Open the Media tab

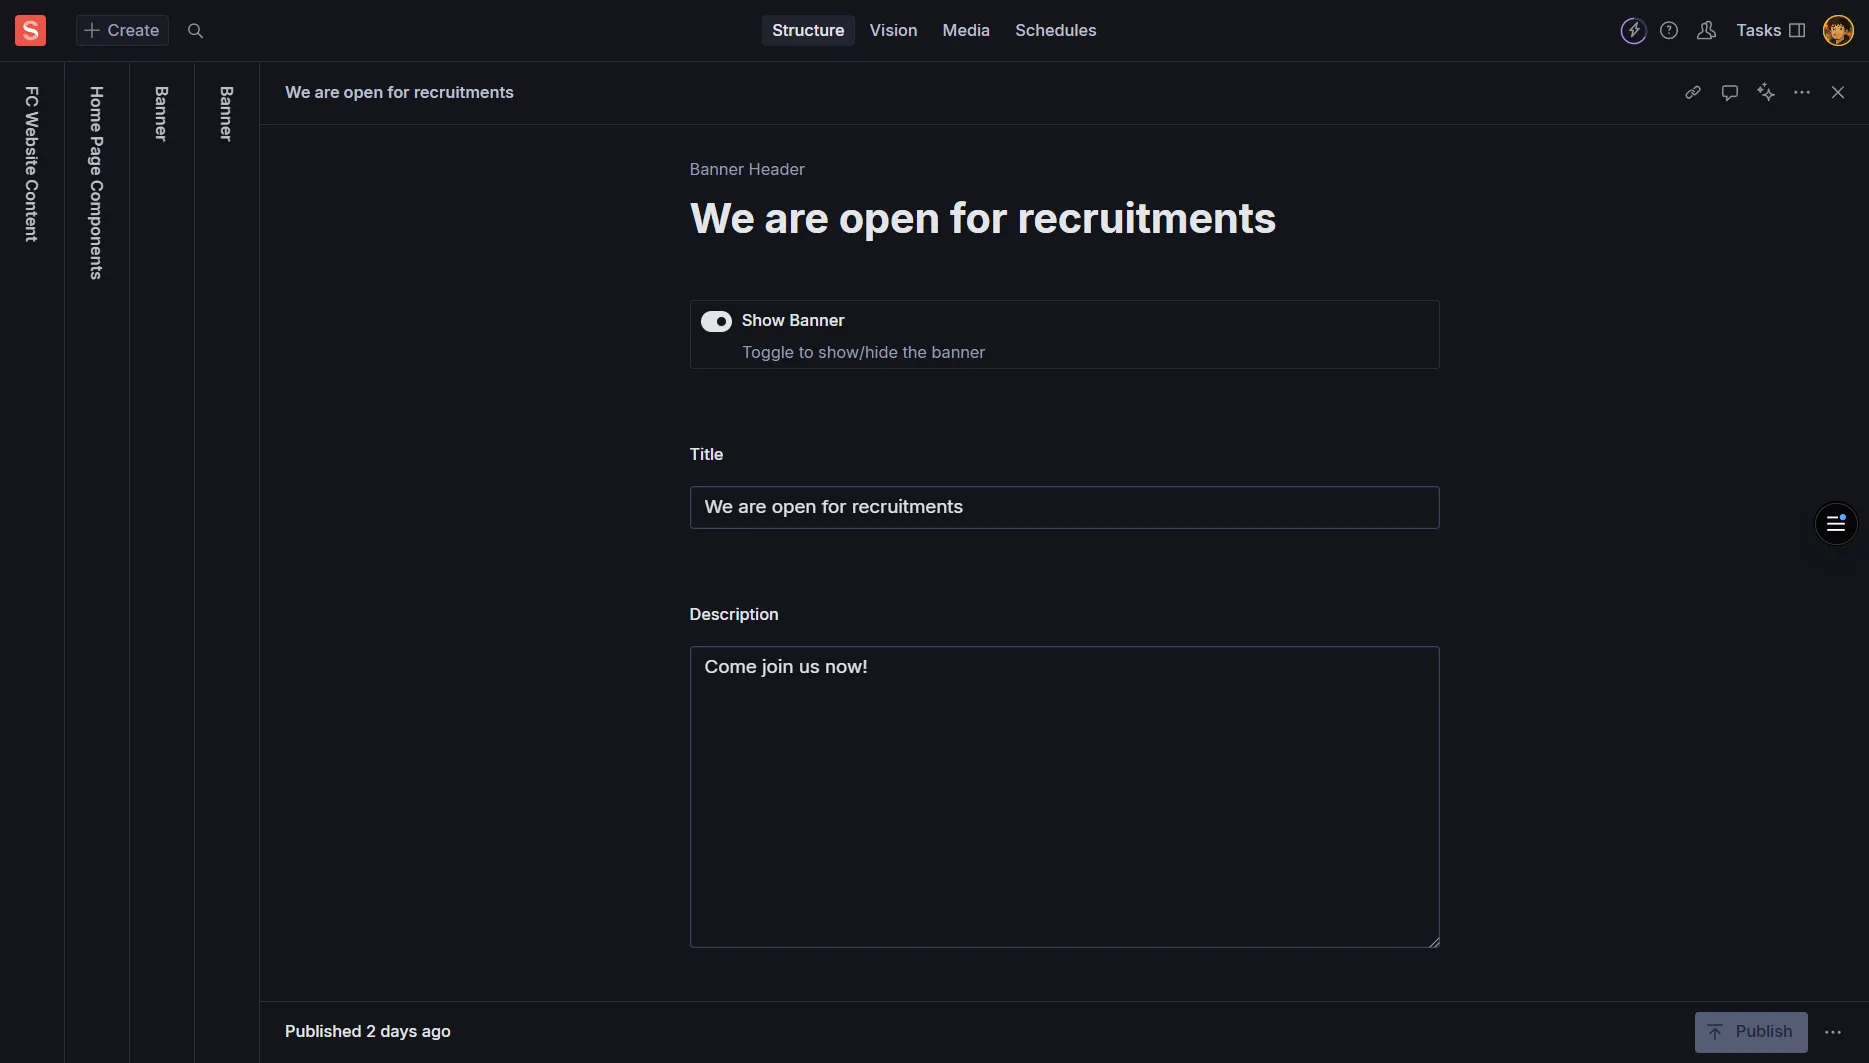coord(965,31)
